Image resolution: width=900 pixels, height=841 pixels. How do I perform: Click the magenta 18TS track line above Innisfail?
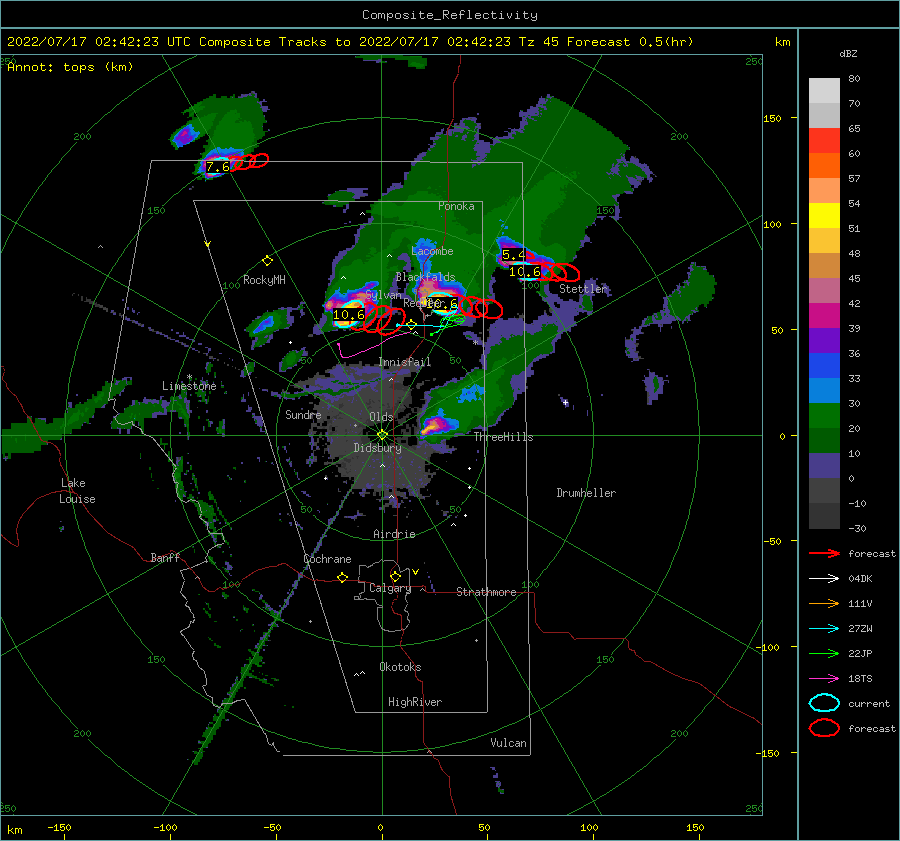coord(374,344)
